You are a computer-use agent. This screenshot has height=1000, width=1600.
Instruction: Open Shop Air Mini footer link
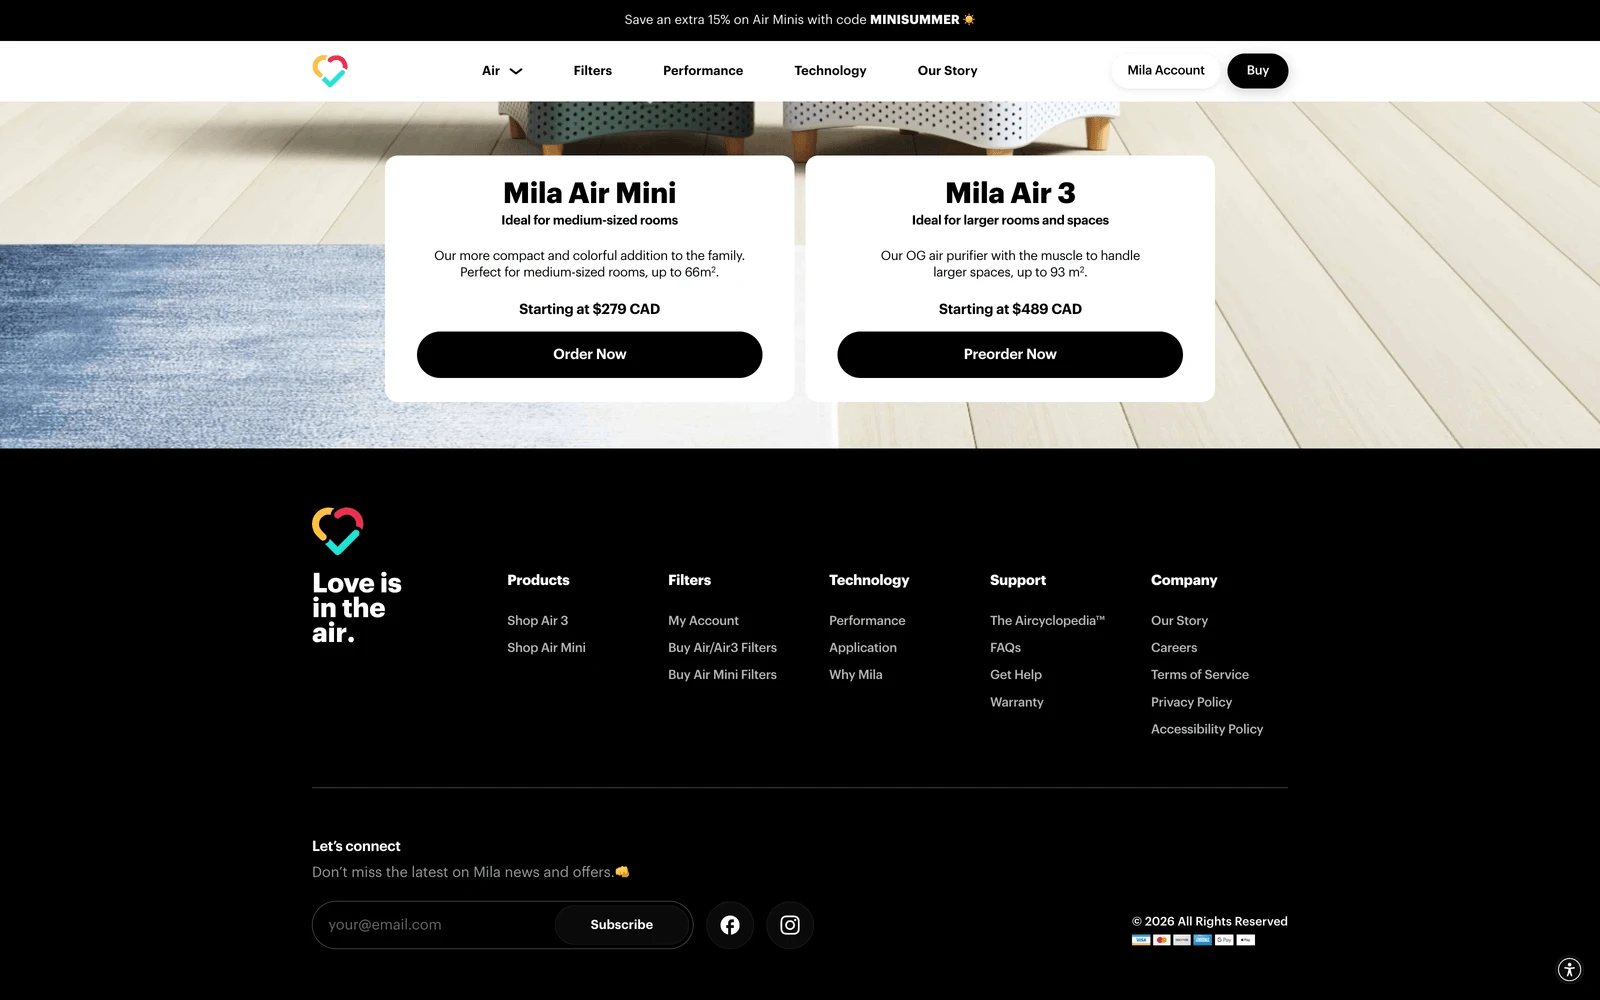coord(546,648)
